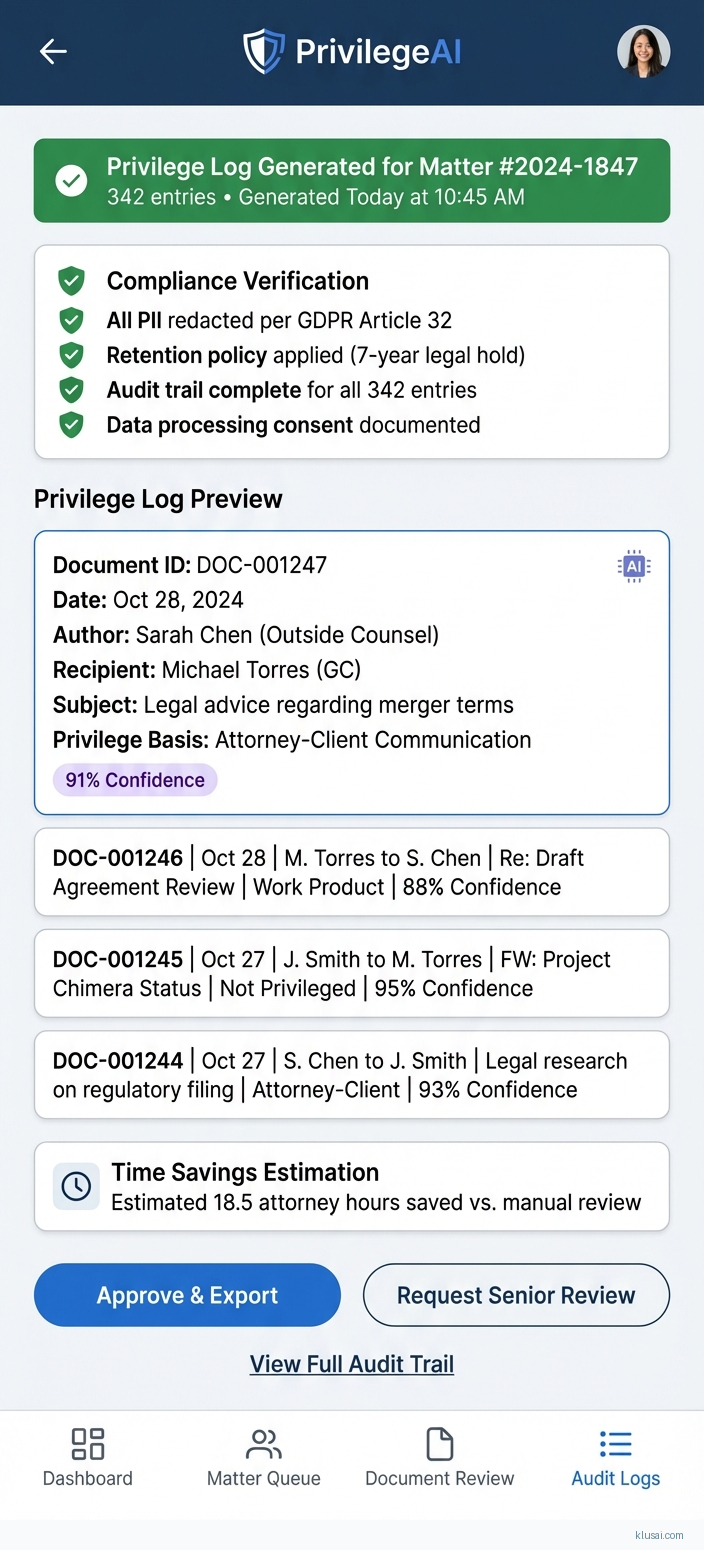The height and width of the screenshot is (1550, 704).
Task: Click the Audit trail complete shield check
Action: tap(71, 390)
